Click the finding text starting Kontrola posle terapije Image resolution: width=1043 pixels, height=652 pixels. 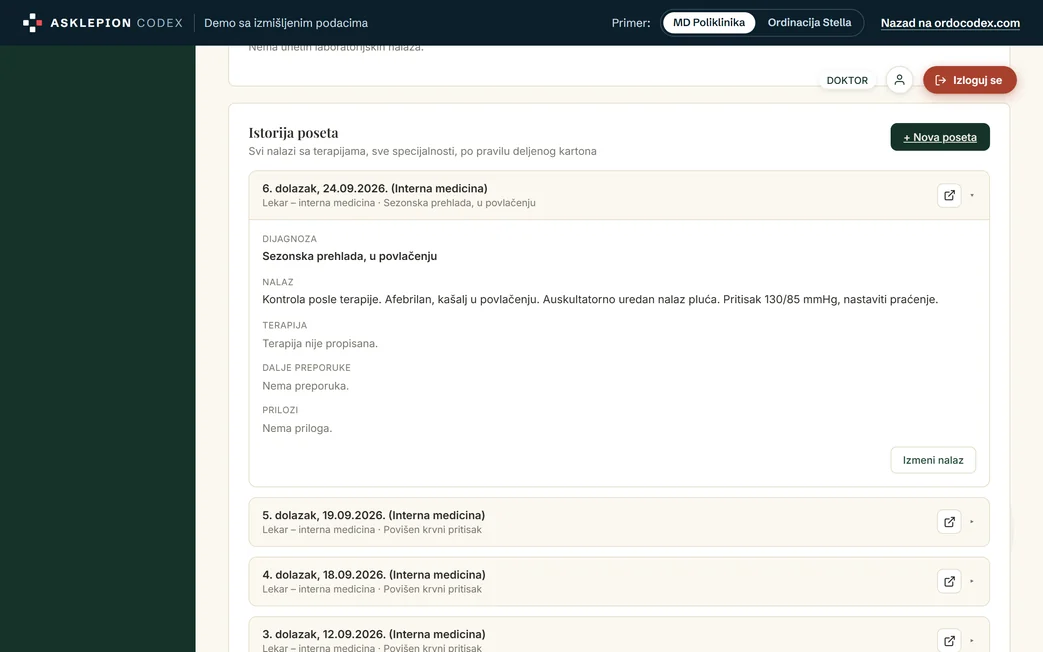600,299
